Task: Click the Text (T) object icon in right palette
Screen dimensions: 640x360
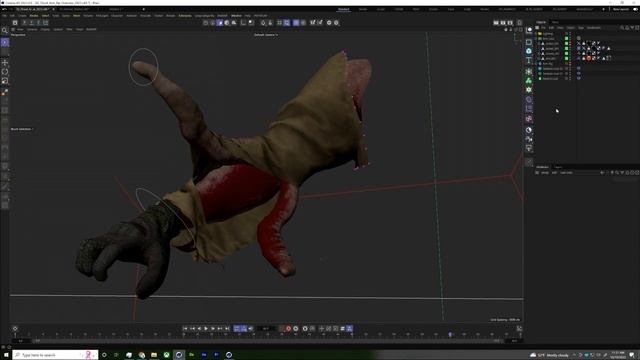Action: 529,60
